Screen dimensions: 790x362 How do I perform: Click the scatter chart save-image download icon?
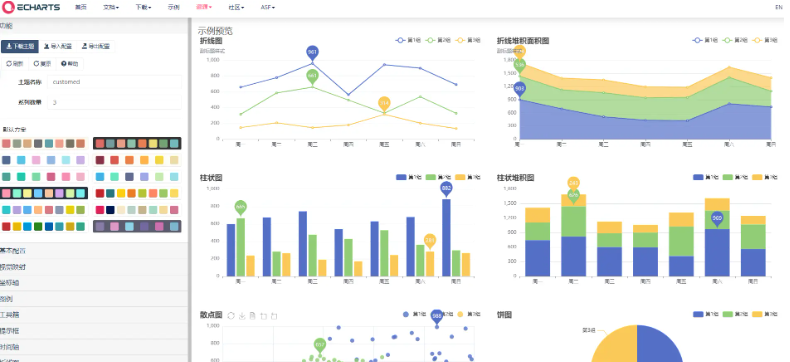tap(242, 316)
